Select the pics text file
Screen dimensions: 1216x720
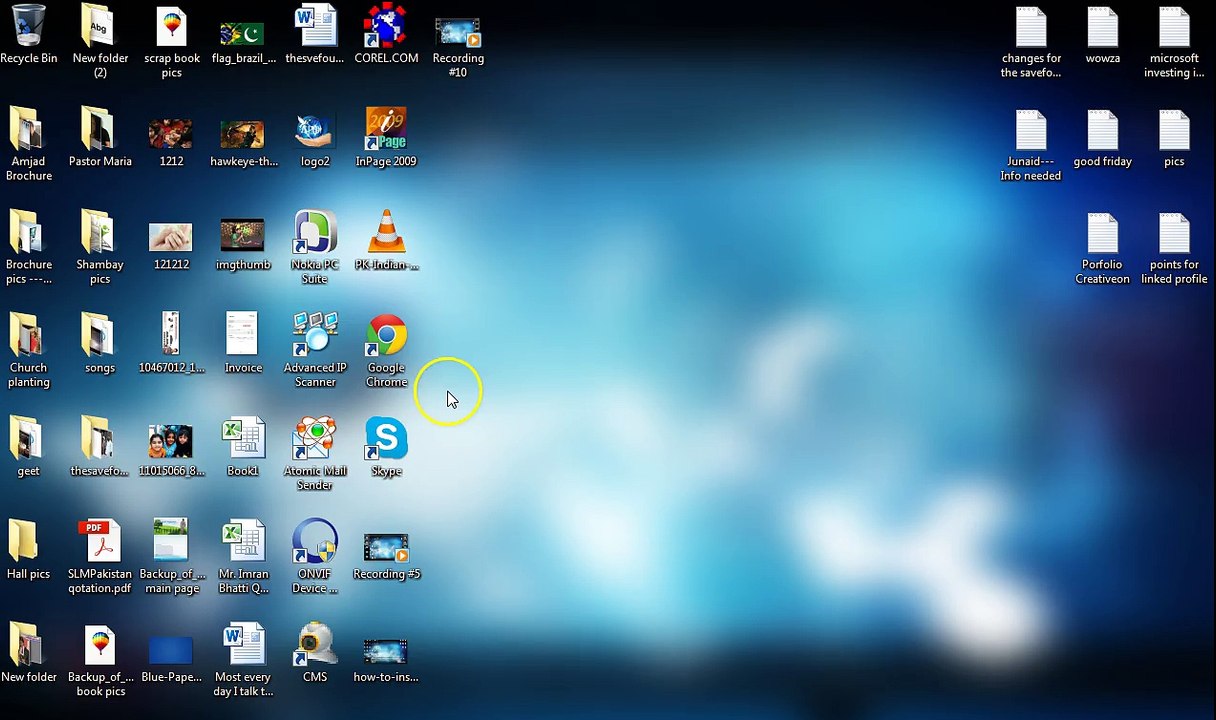(1174, 130)
